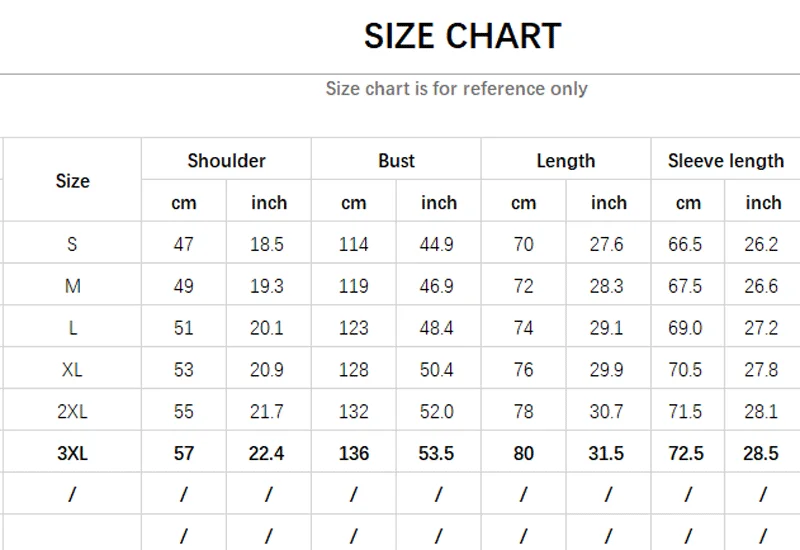This screenshot has height=550, width=800.
Task: Click the XL size row label
Action: click(x=72, y=370)
